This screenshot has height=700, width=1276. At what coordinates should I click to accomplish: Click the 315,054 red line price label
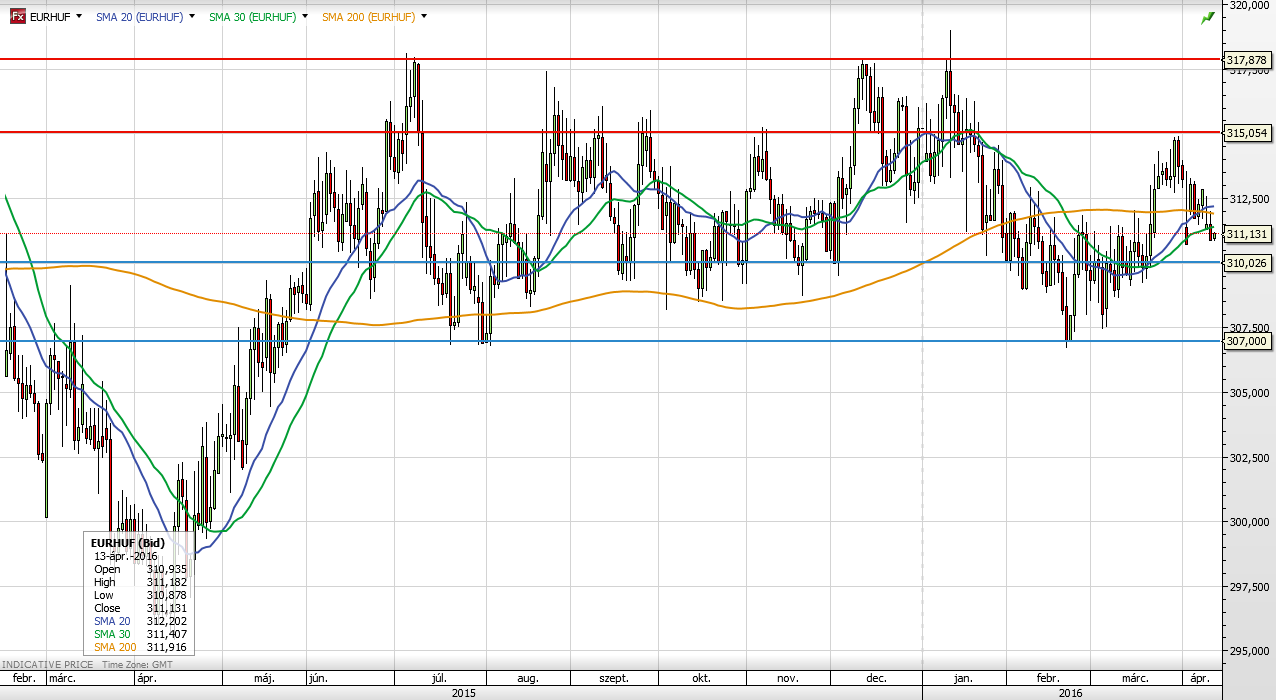pos(1247,133)
